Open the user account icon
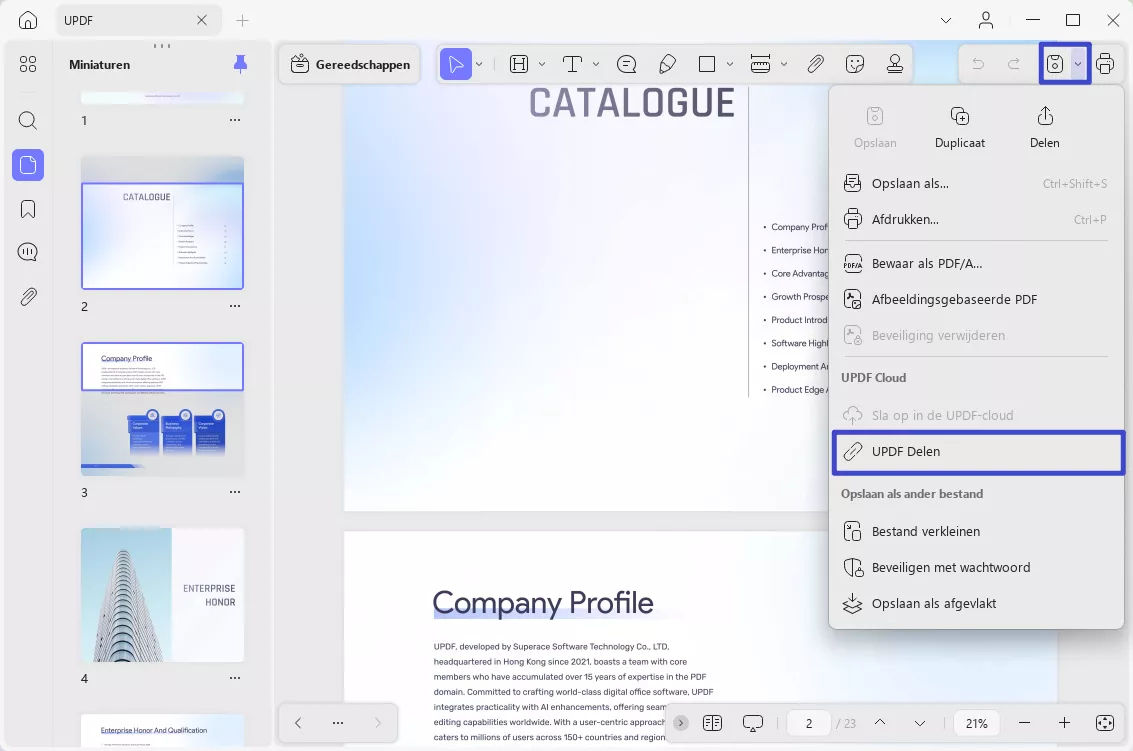Viewport: 1133px width, 751px height. coord(986,20)
